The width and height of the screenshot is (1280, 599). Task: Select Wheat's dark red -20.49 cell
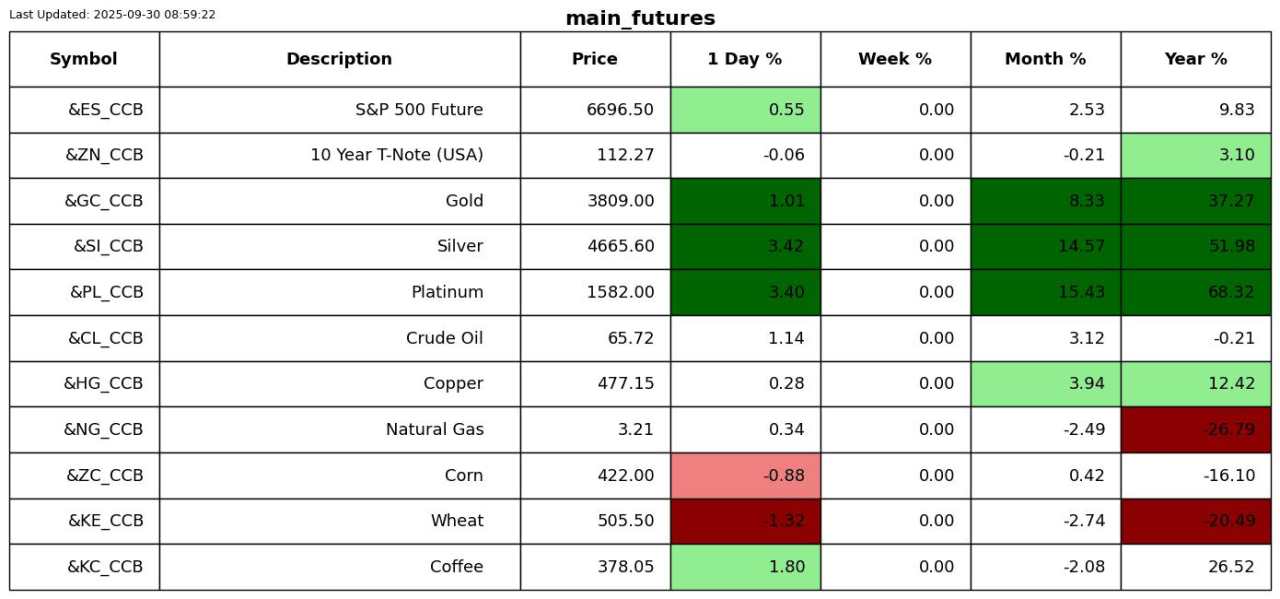[x=1195, y=521]
